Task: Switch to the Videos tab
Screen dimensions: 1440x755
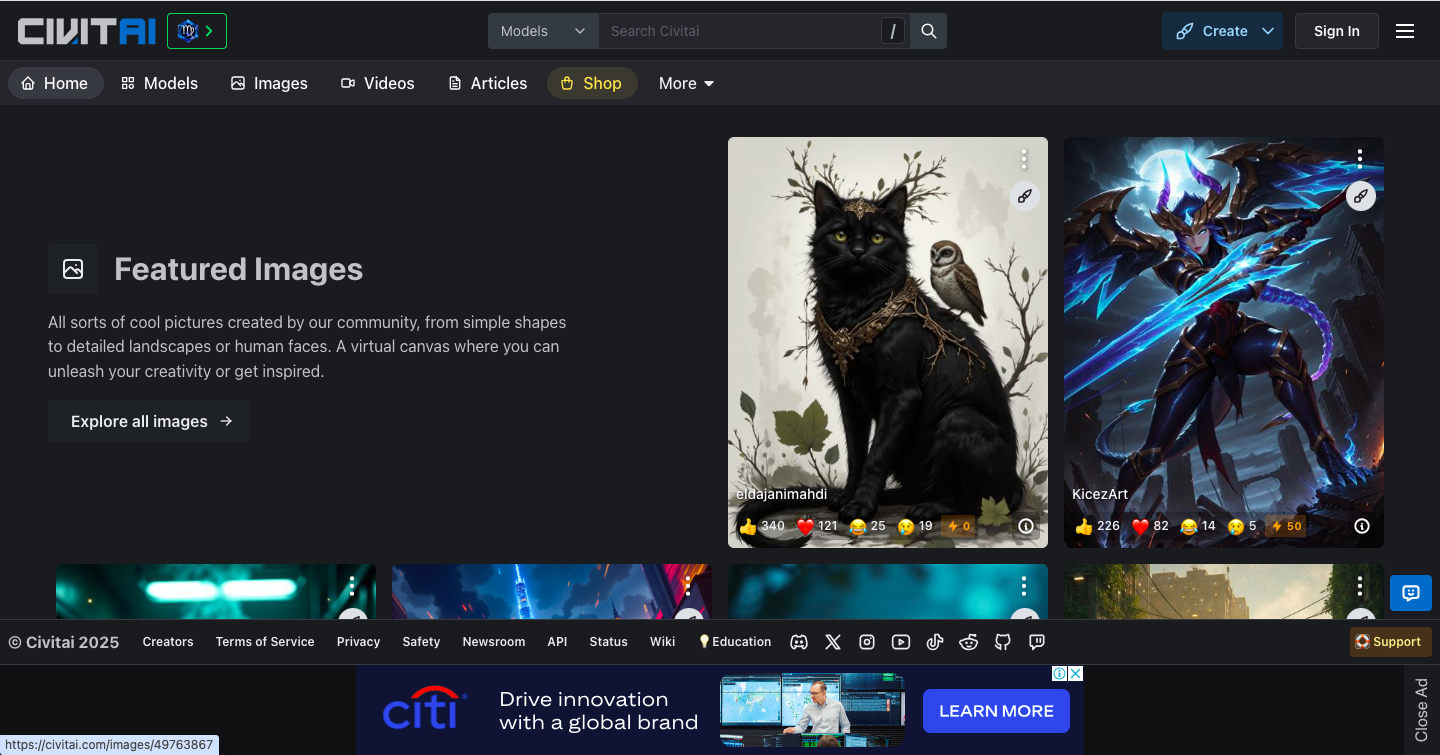Action: (x=377, y=83)
